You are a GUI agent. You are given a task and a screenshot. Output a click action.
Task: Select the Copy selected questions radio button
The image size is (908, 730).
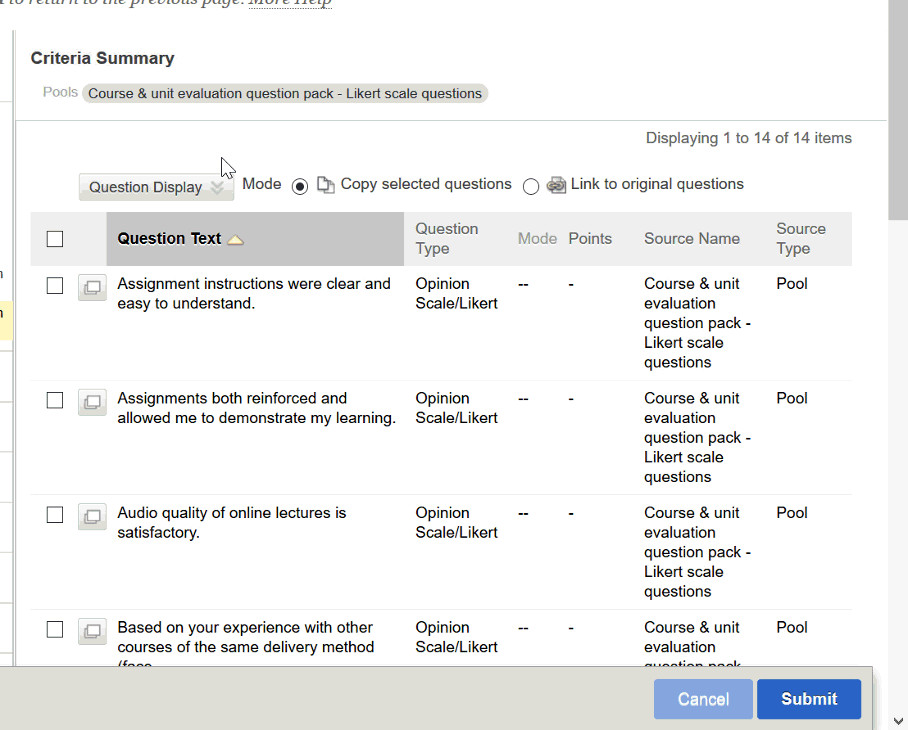coord(300,186)
